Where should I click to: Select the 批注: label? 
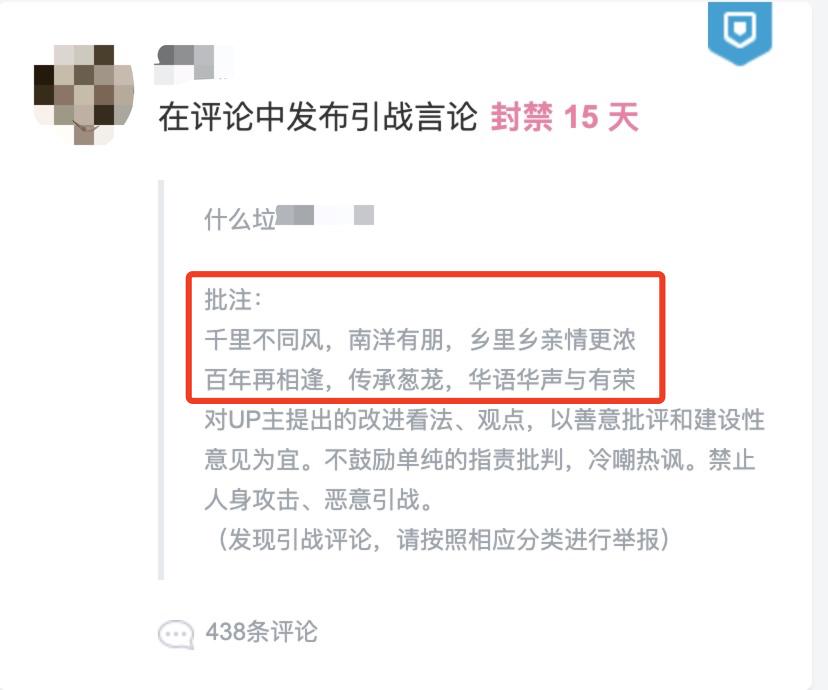tap(233, 300)
